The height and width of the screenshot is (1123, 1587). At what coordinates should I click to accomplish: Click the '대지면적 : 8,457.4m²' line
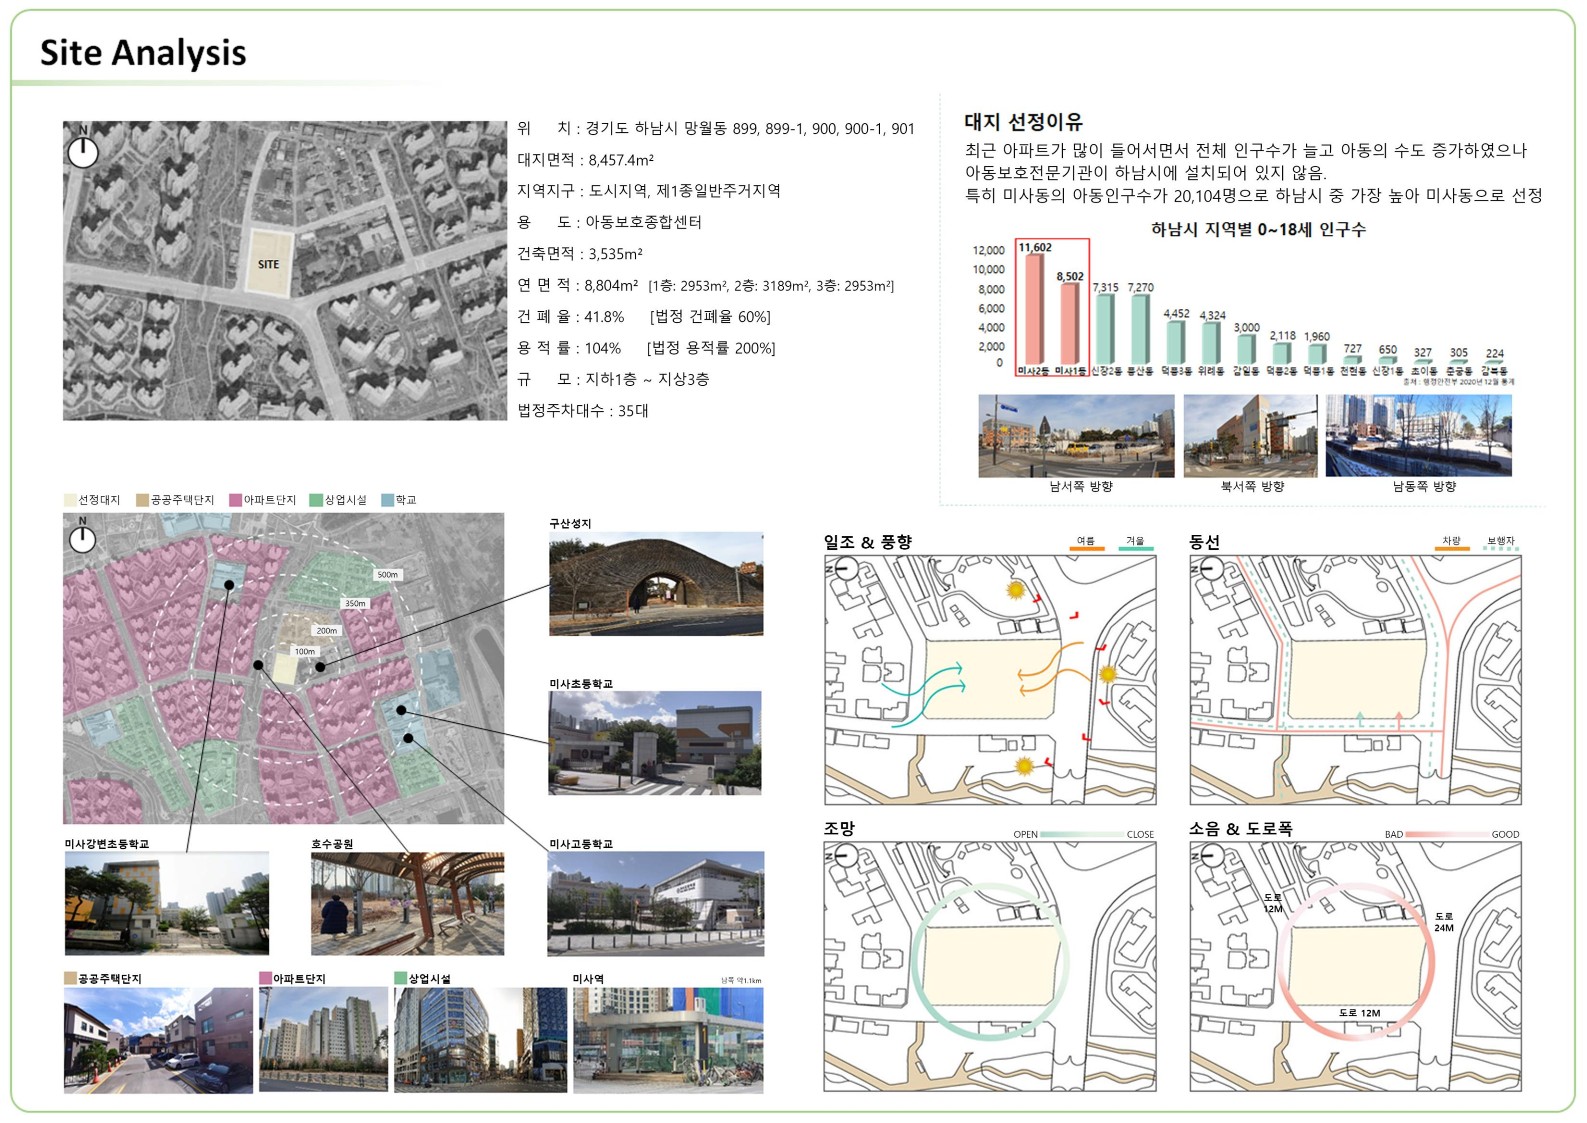click(x=586, y=160)
